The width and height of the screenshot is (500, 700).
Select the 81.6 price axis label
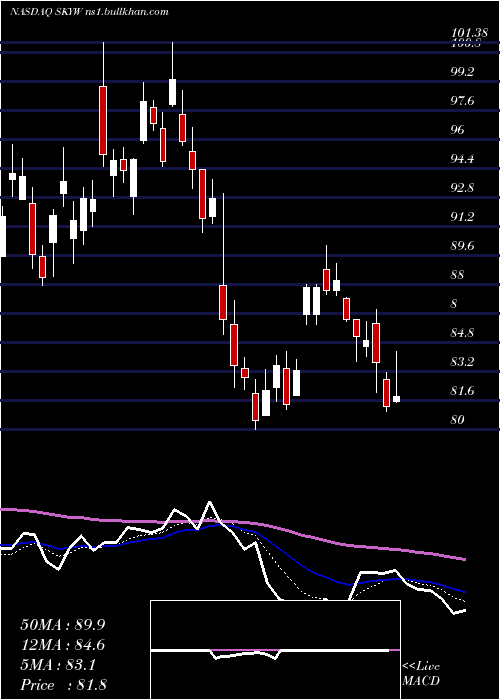(x=463, y=391)
